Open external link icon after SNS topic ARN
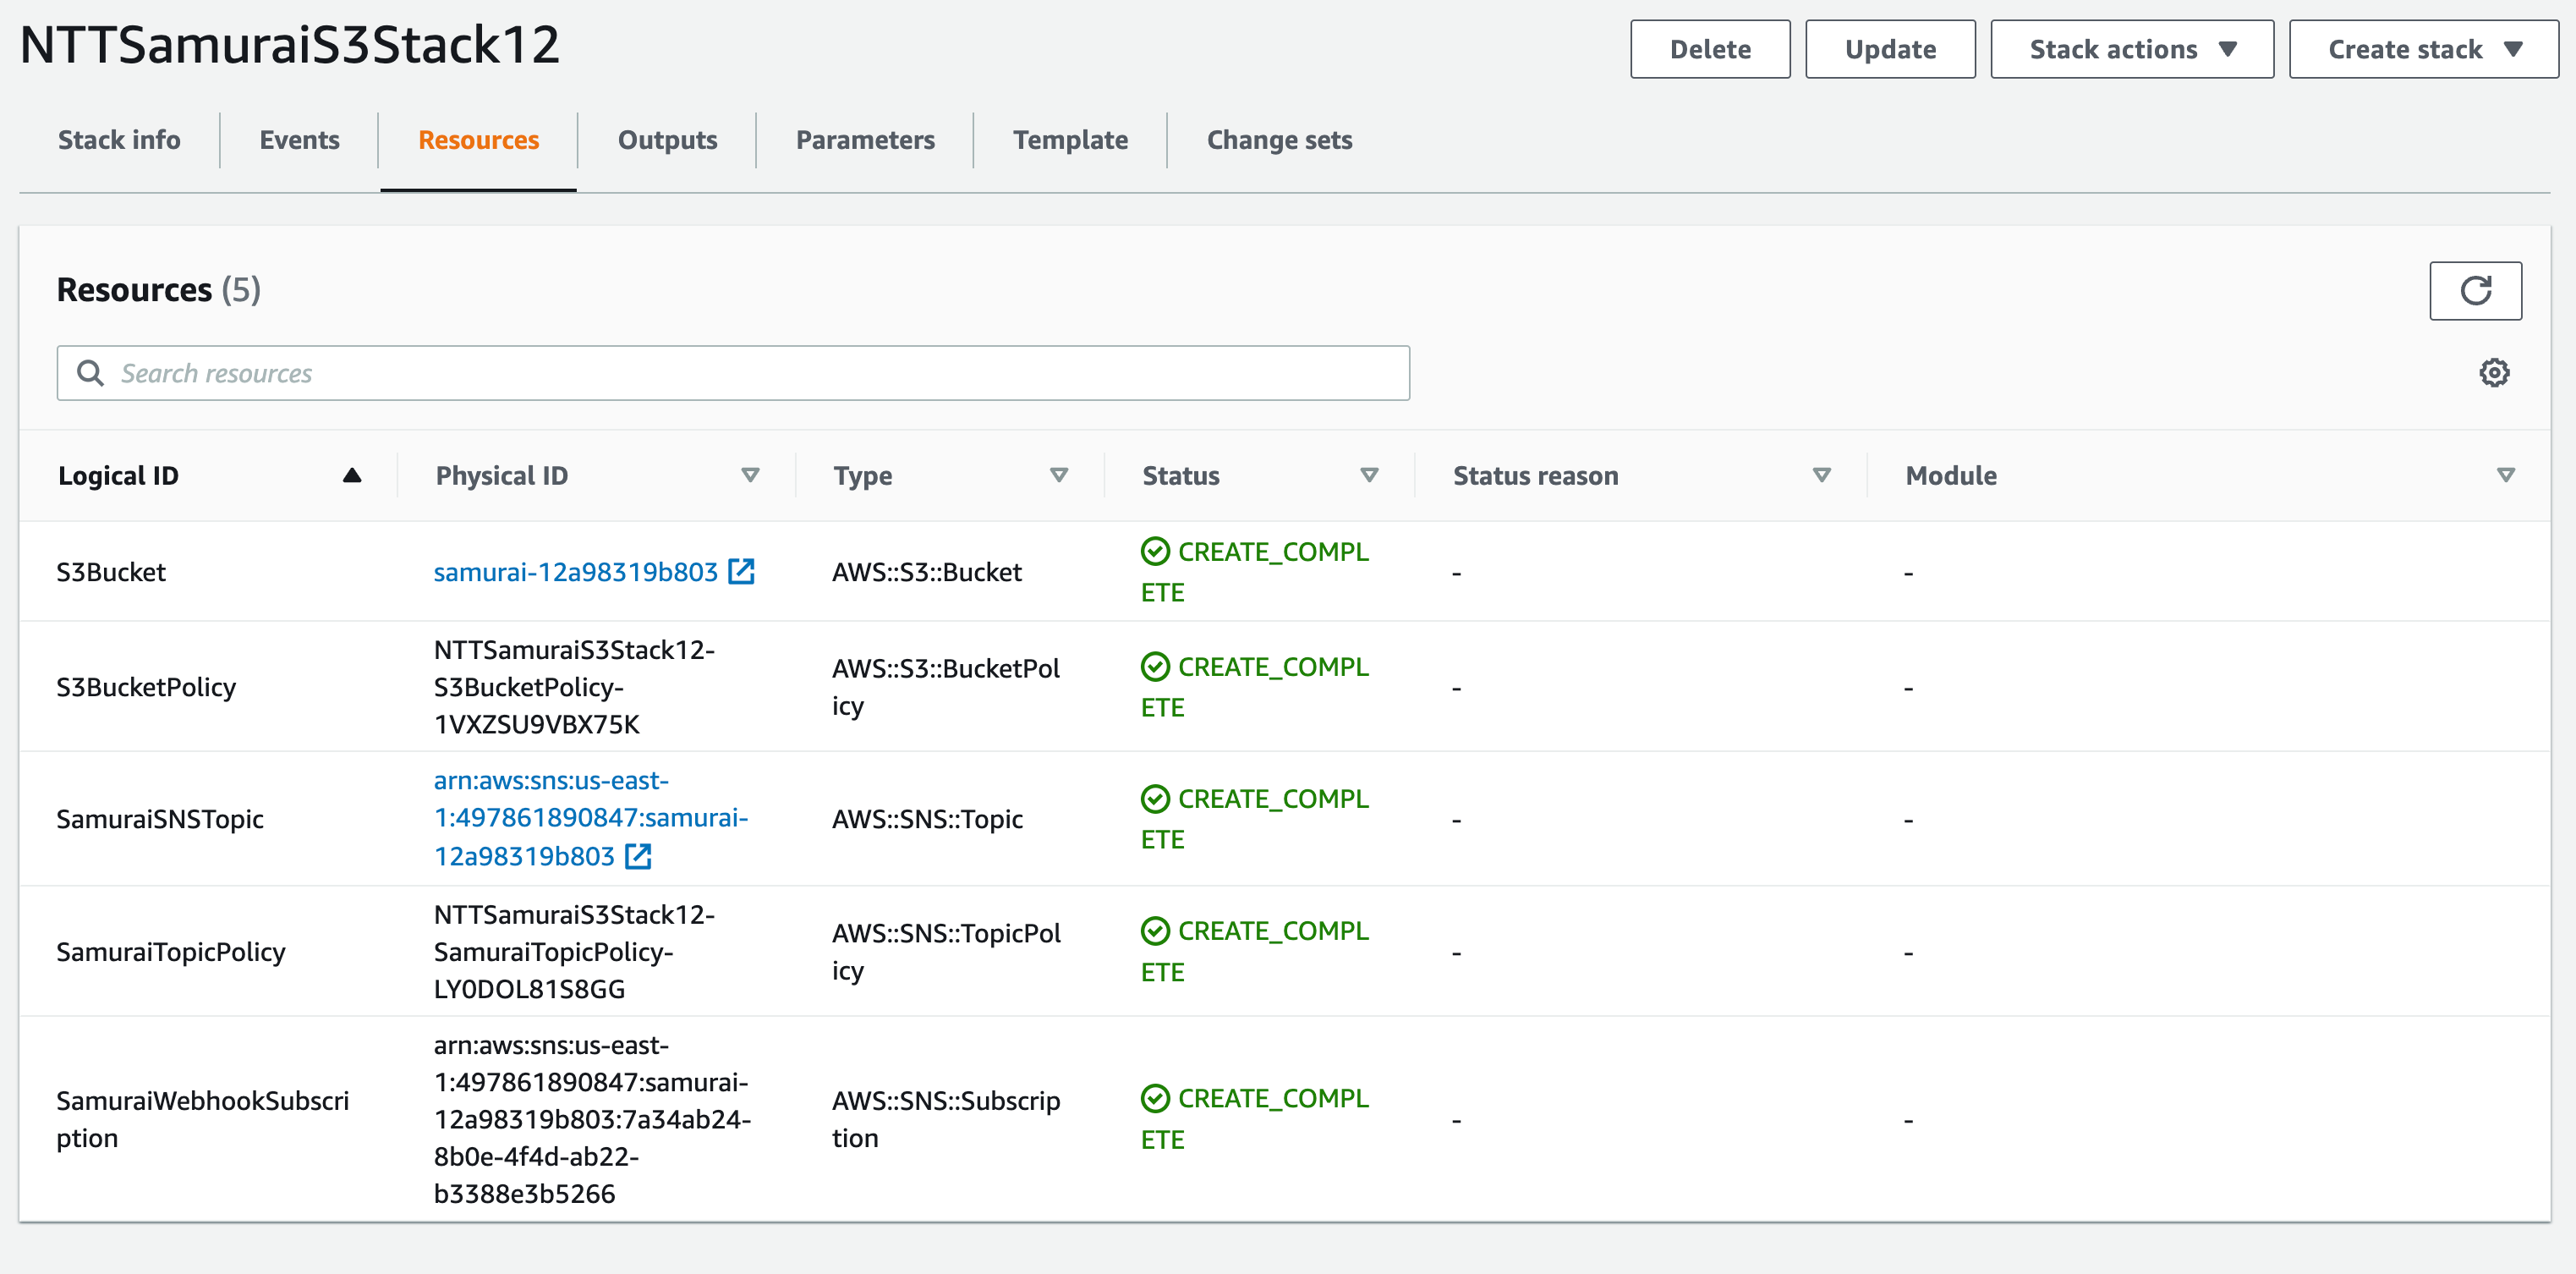The image size is (2576, 1274). pos(638,856)
